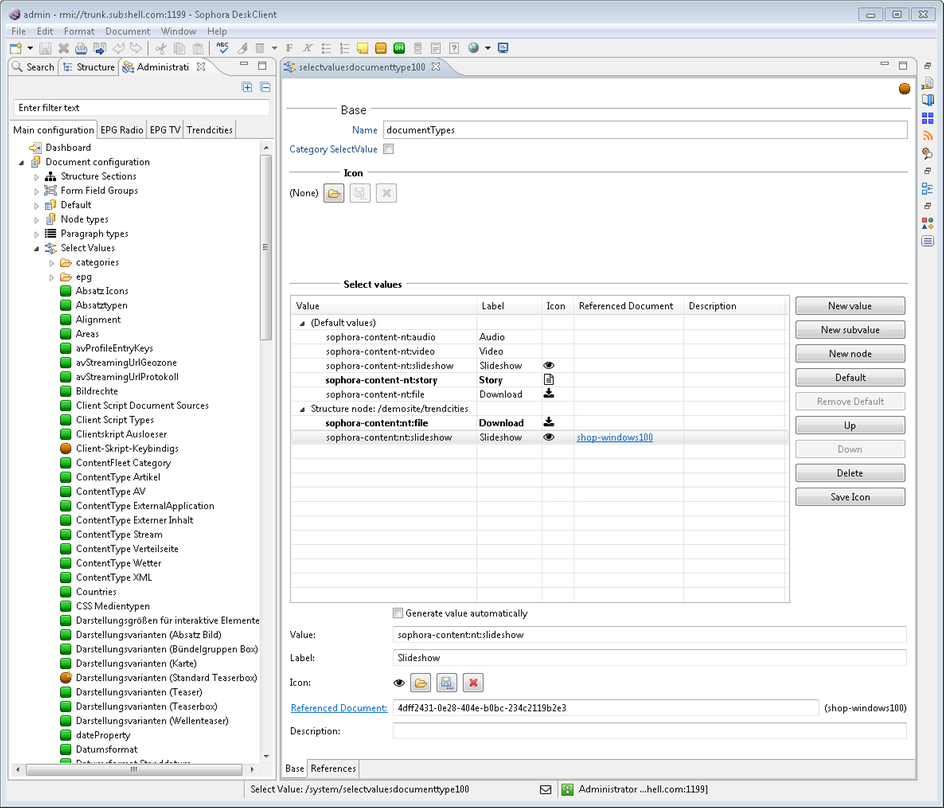Viewport: 944px width, 808px height.
Task: Click the open book sidebar icon
Action: (928, 100)
